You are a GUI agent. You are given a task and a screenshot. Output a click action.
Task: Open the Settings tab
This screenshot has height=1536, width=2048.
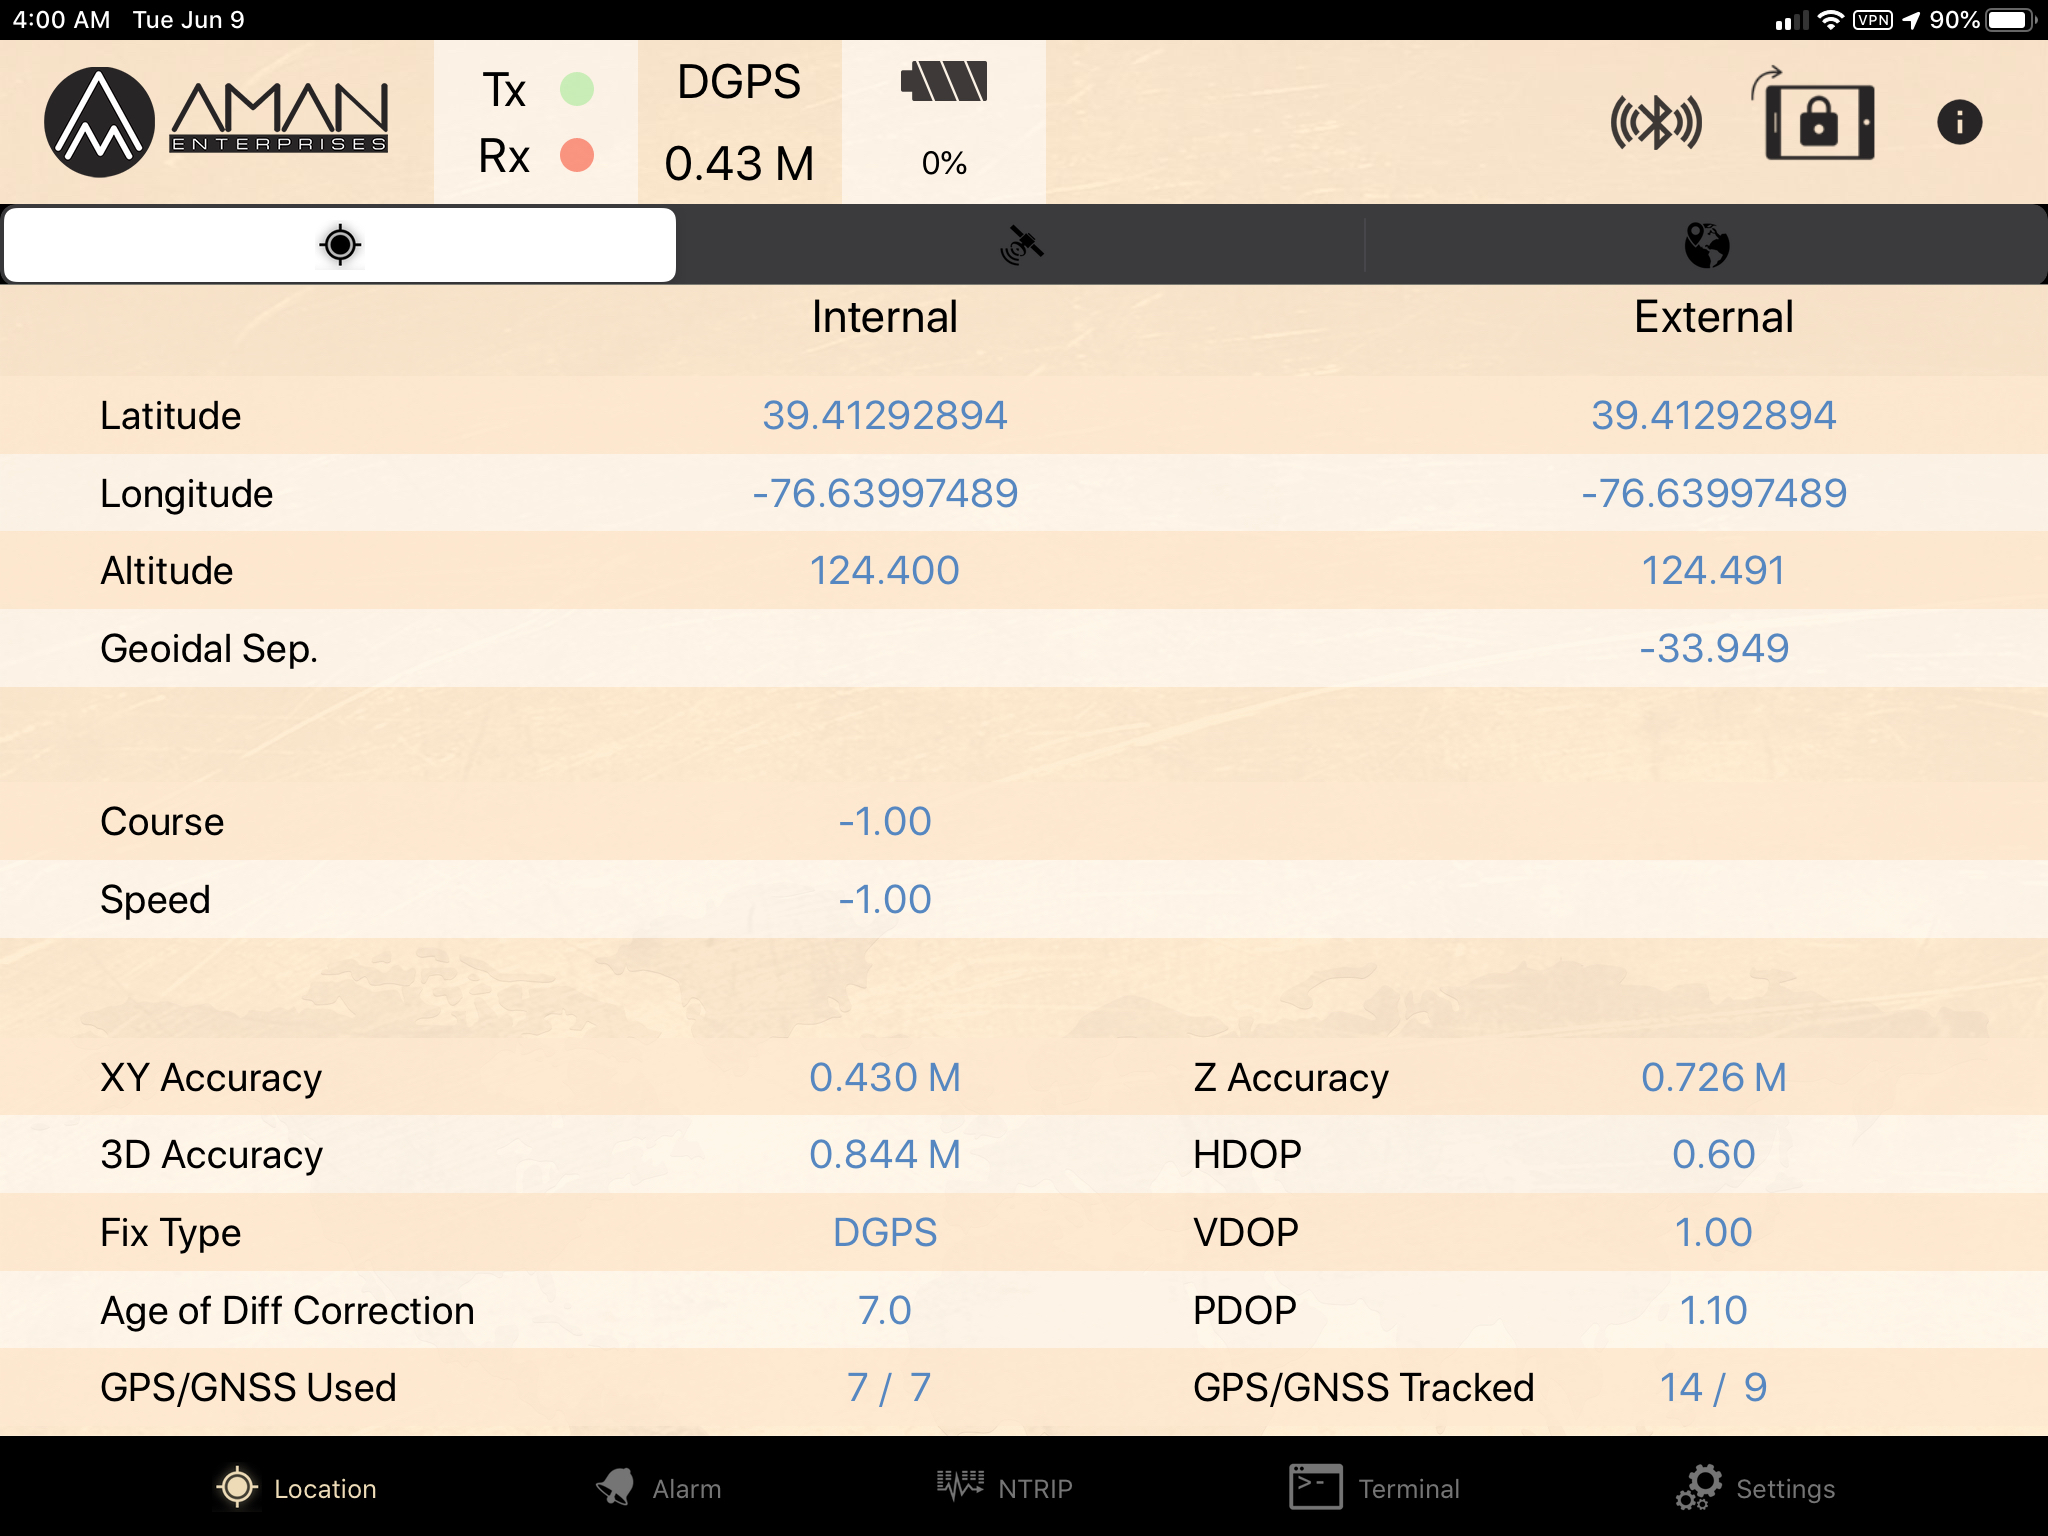pyautogui.click(x=1755, y=1488)
